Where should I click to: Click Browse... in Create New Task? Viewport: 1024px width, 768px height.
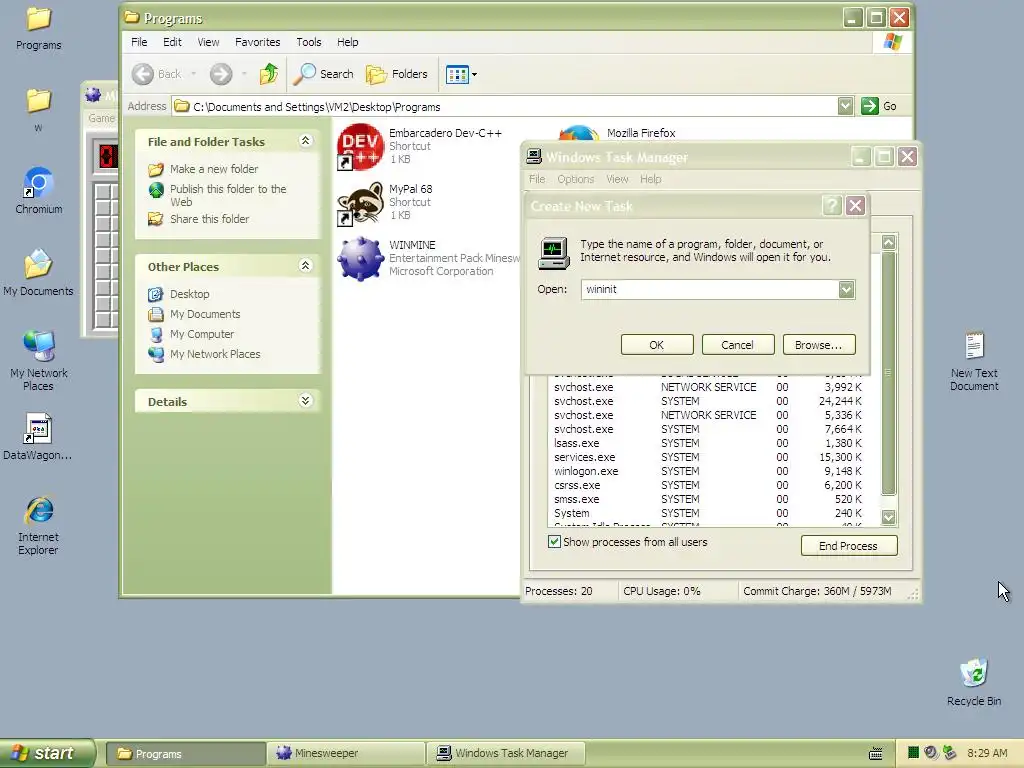click(819, 345)
